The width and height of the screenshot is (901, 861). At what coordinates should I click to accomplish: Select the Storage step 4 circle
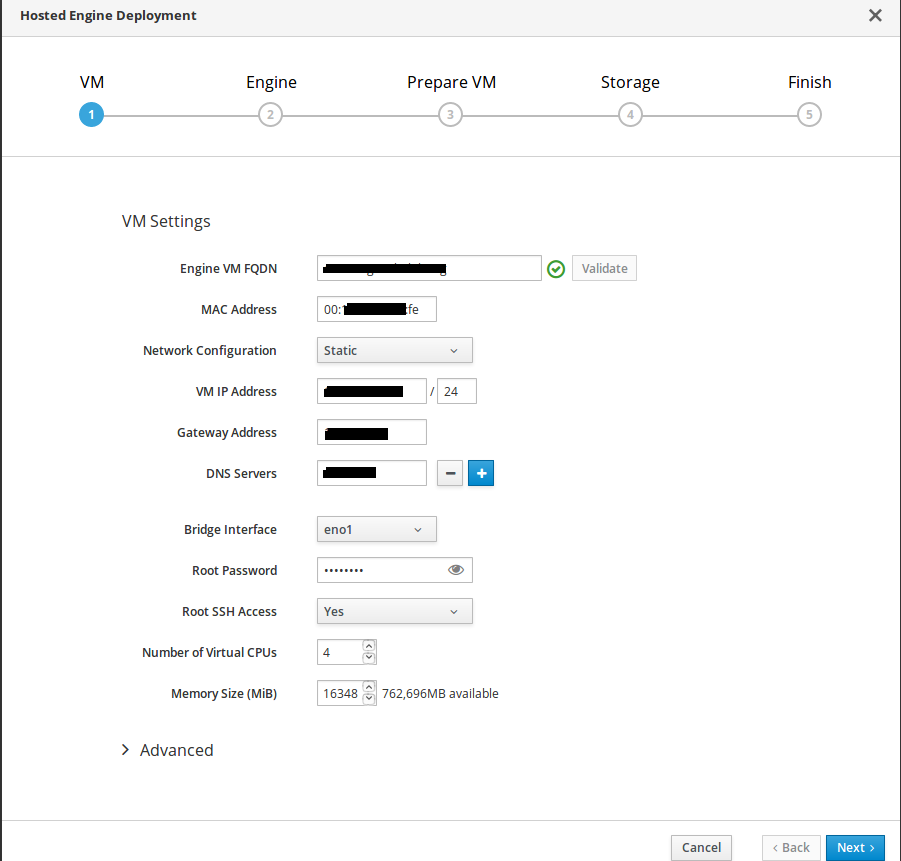coord(630,115)
